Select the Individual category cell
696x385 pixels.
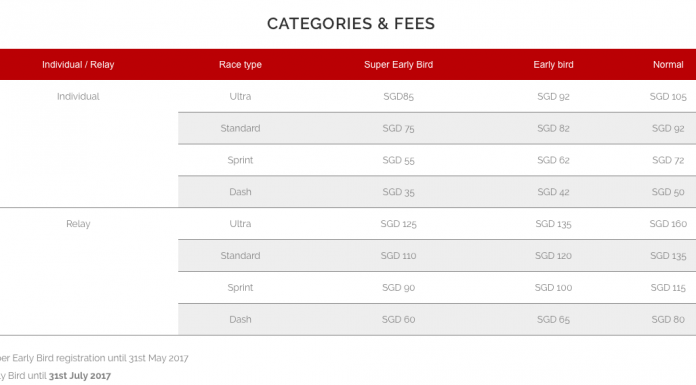click(x=78, y=96)
